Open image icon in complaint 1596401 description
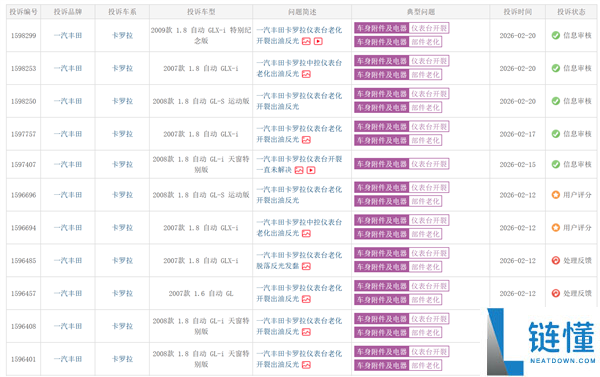600x377 pixels. 307,365
